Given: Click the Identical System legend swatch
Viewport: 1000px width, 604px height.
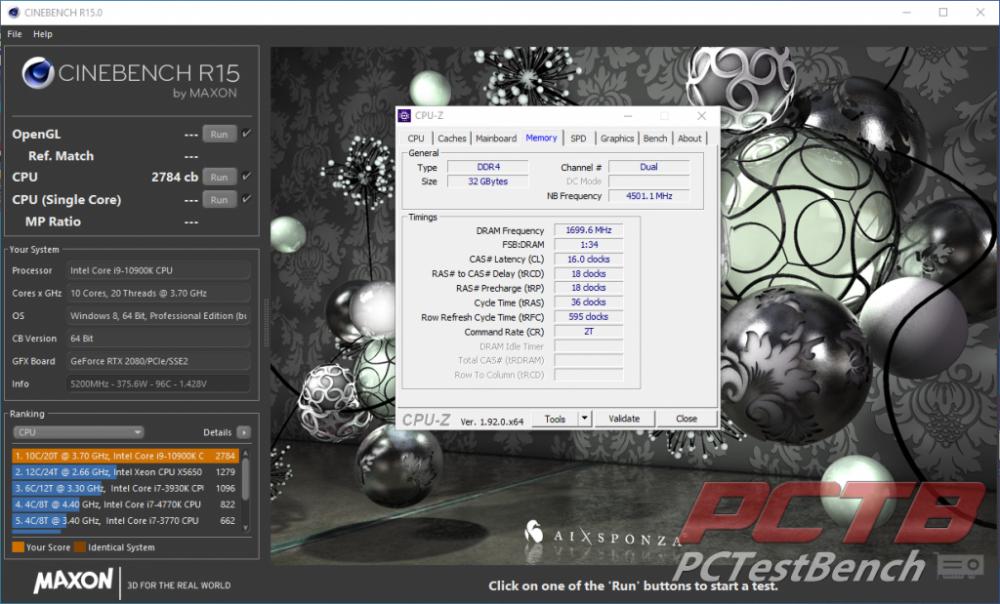Looking at the screenshot, I should coord(80,547).
